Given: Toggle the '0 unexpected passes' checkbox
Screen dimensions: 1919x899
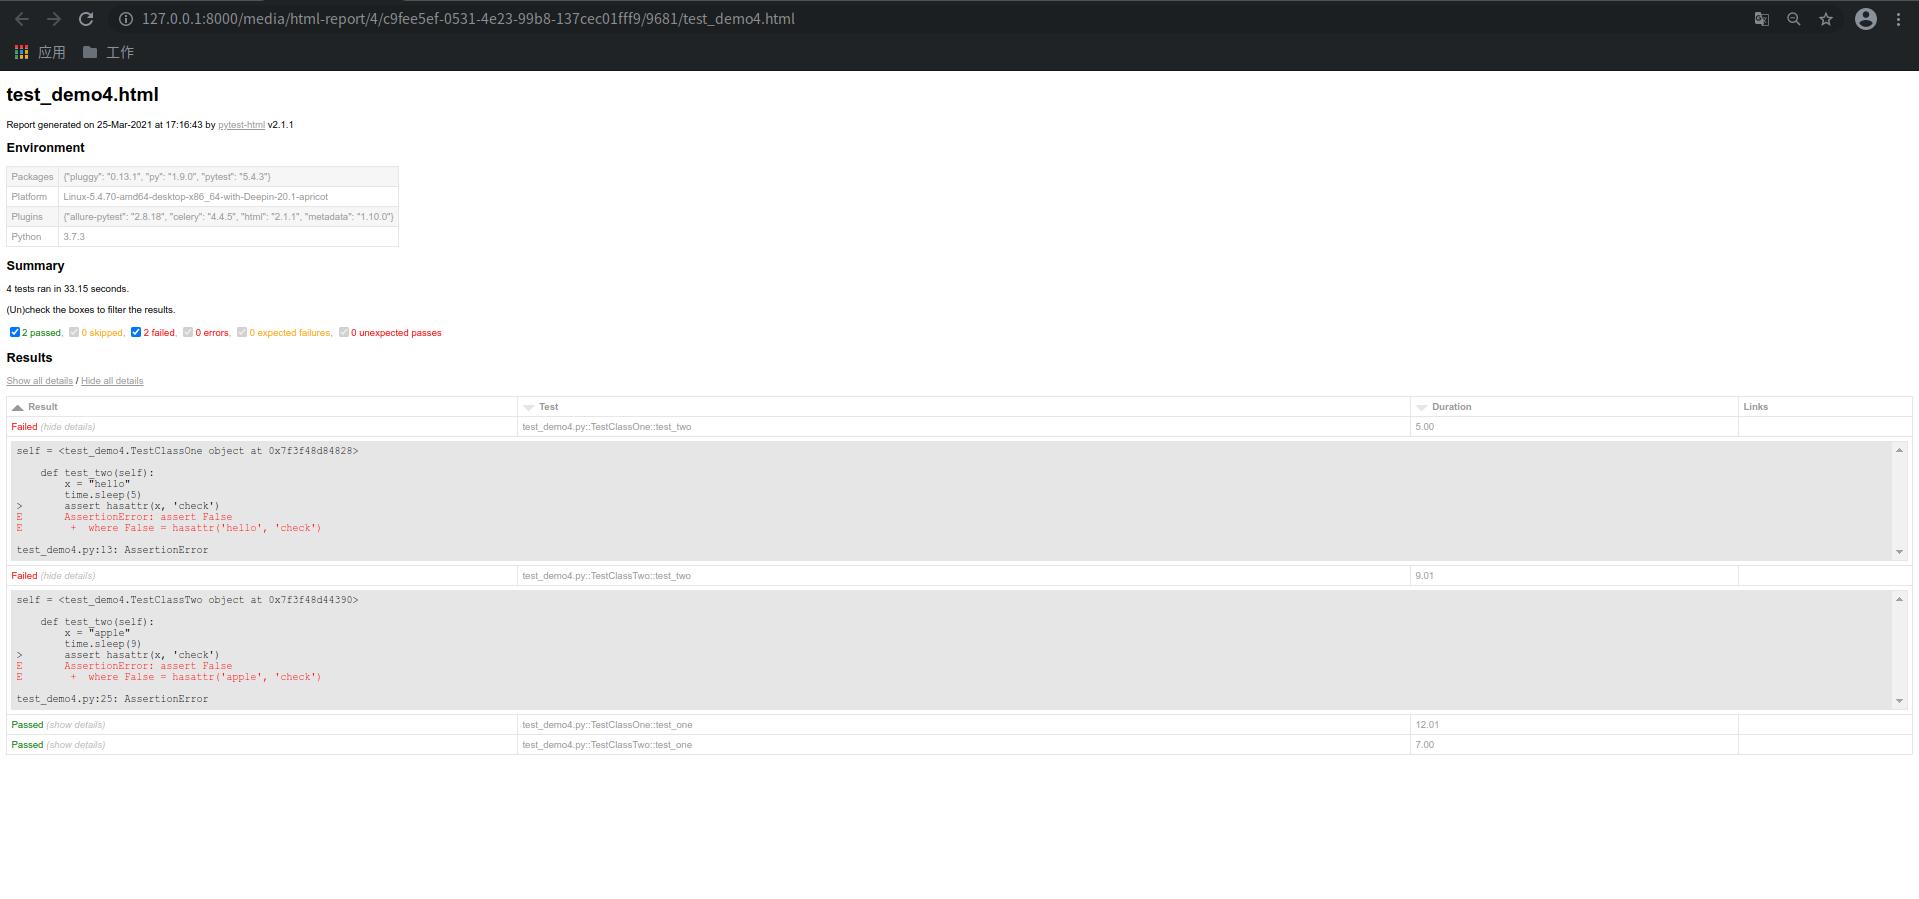Looking at the screenshot, I should pos(344,332).
